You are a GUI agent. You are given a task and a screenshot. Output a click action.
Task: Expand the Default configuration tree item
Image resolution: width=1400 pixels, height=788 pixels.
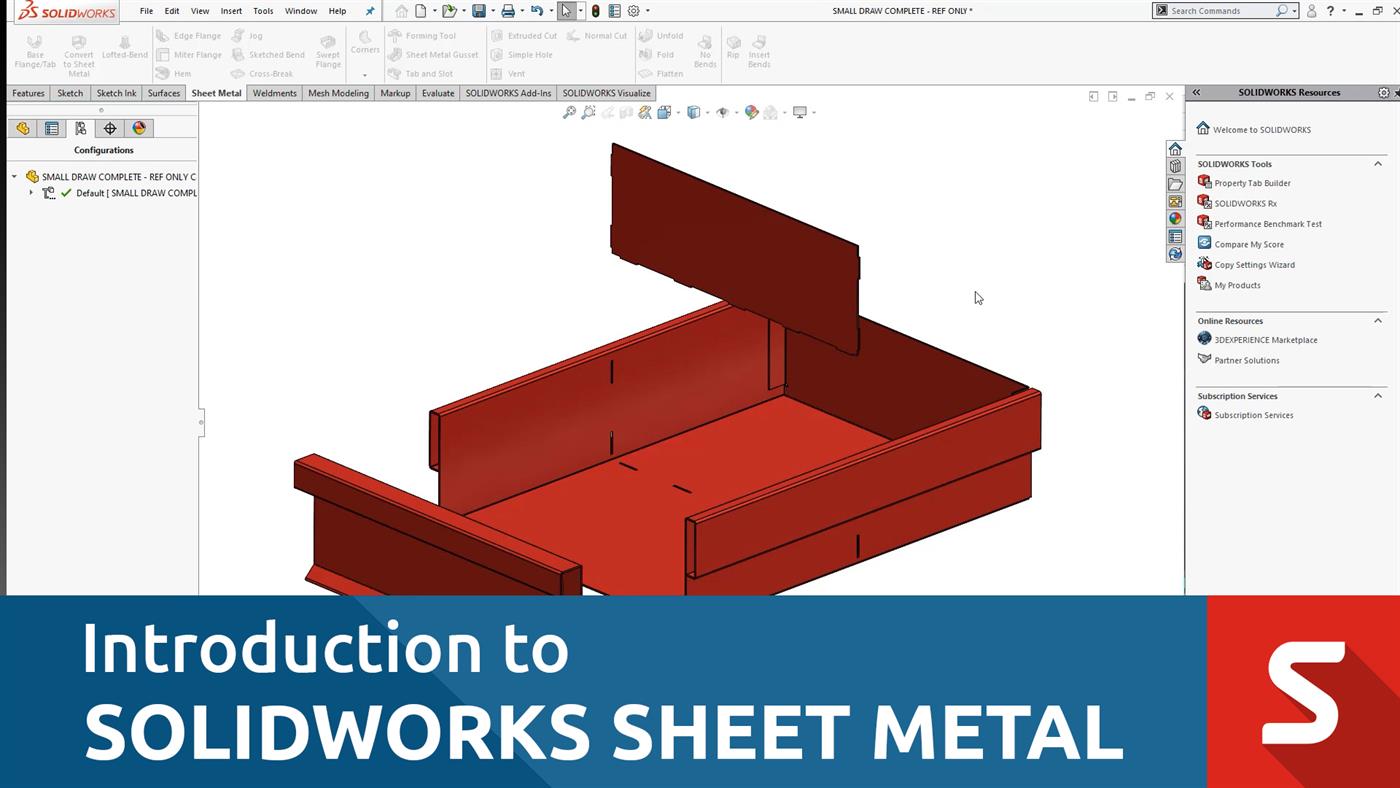pos(30,193)
